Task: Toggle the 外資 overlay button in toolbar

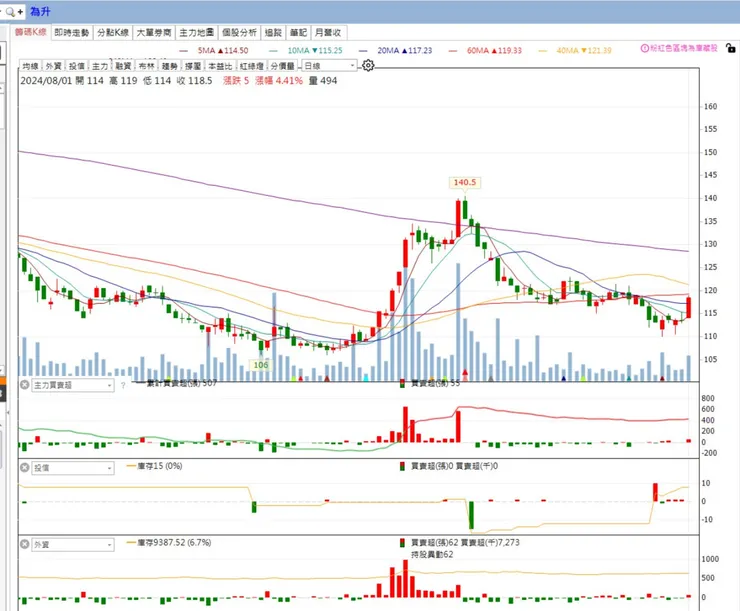Action: (x=53, y=66)
